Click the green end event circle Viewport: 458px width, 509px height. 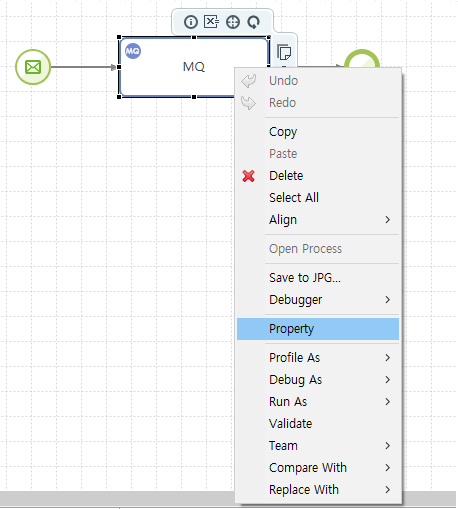click(362, 59)
